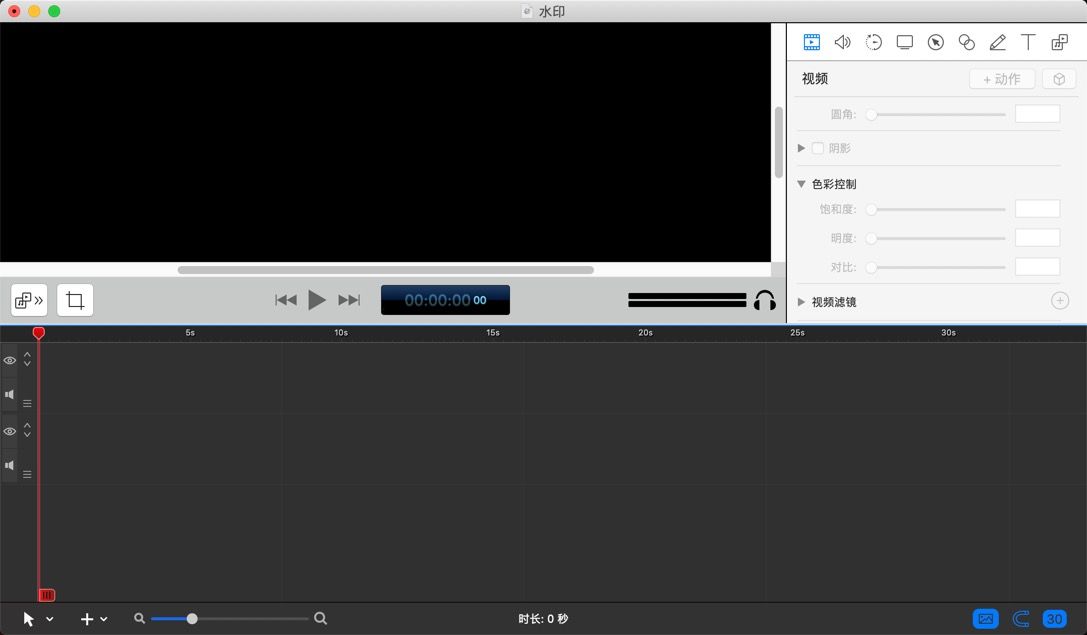Open the Screen Recording properties icon
Viewport: 1087px width, 635px height.
(x=905, y=42)
